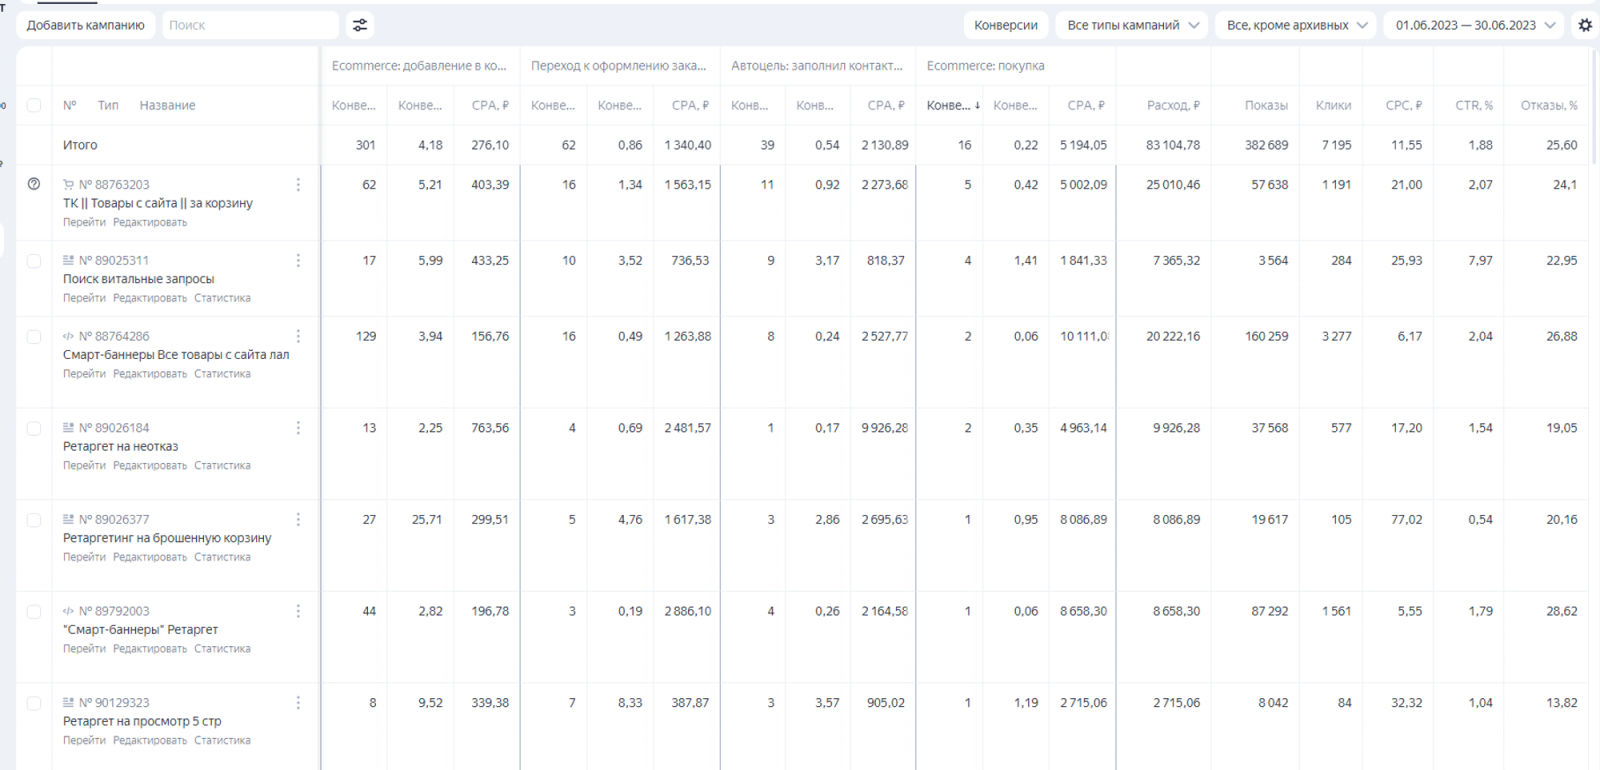Open the Все, кроме архивных filter dropdown
Screen dimensions: 1600x770
coord(1296,25)
